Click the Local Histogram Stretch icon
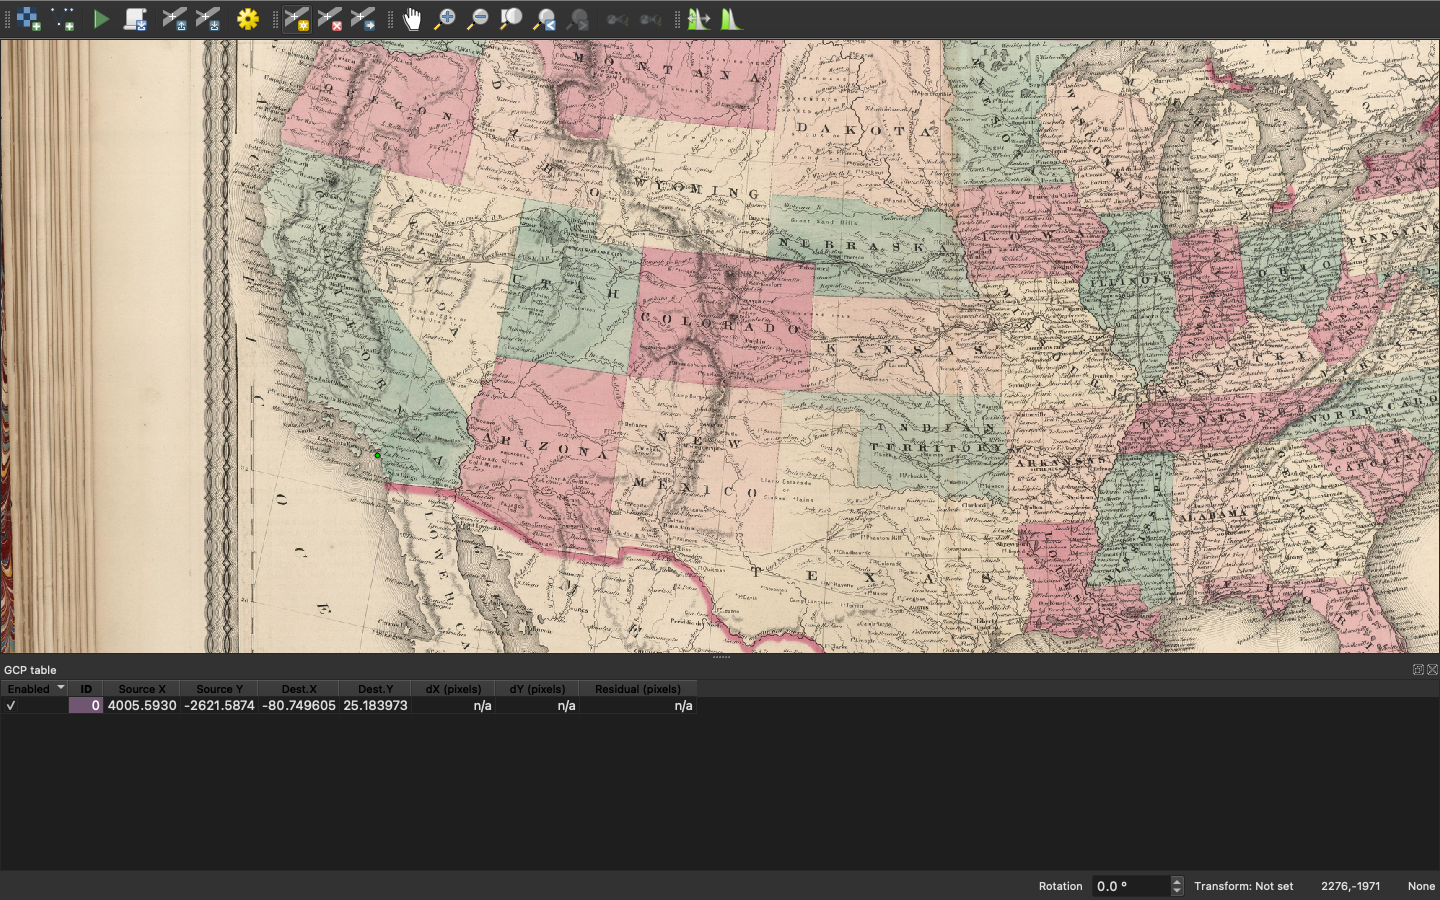The width and height of the screenshot is (1440, 900). point(731,19)
